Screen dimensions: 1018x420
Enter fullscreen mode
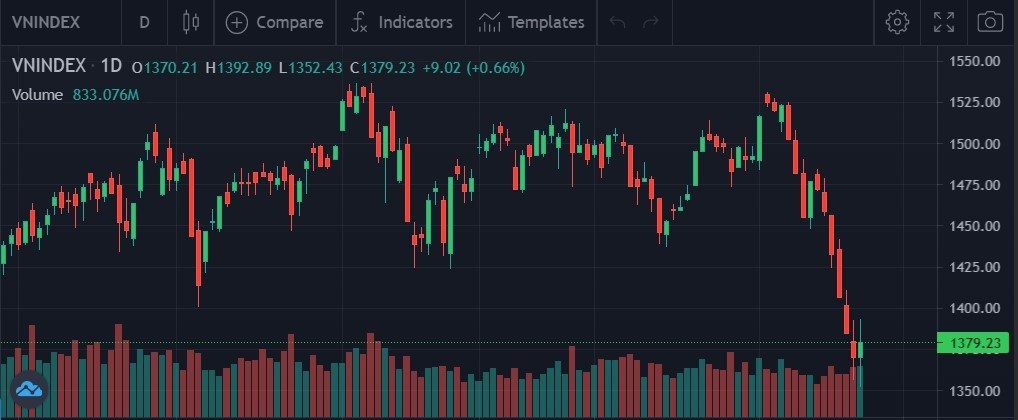tap(943, 22)
